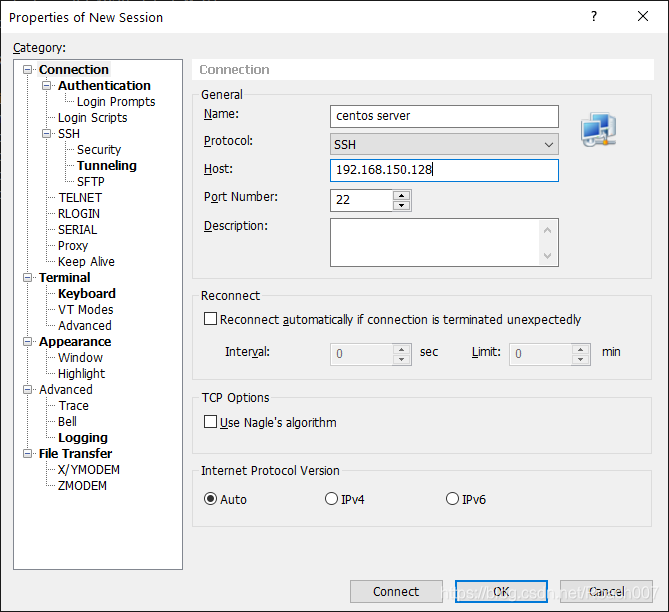669x612 pixels.
Task: Click the Connect button
Action: click(x=396, y=592)
